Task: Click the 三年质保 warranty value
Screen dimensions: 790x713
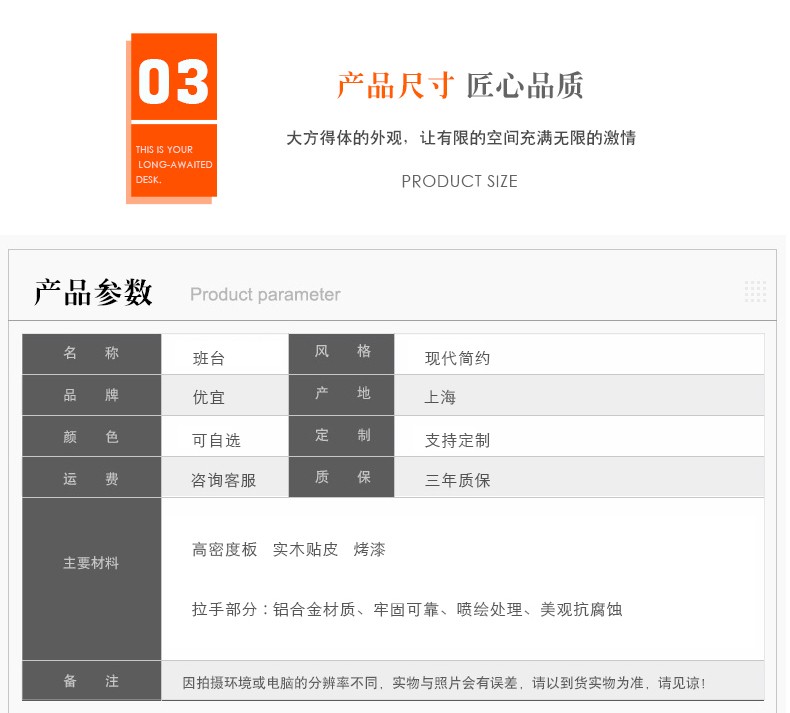Action: point(457,480)
